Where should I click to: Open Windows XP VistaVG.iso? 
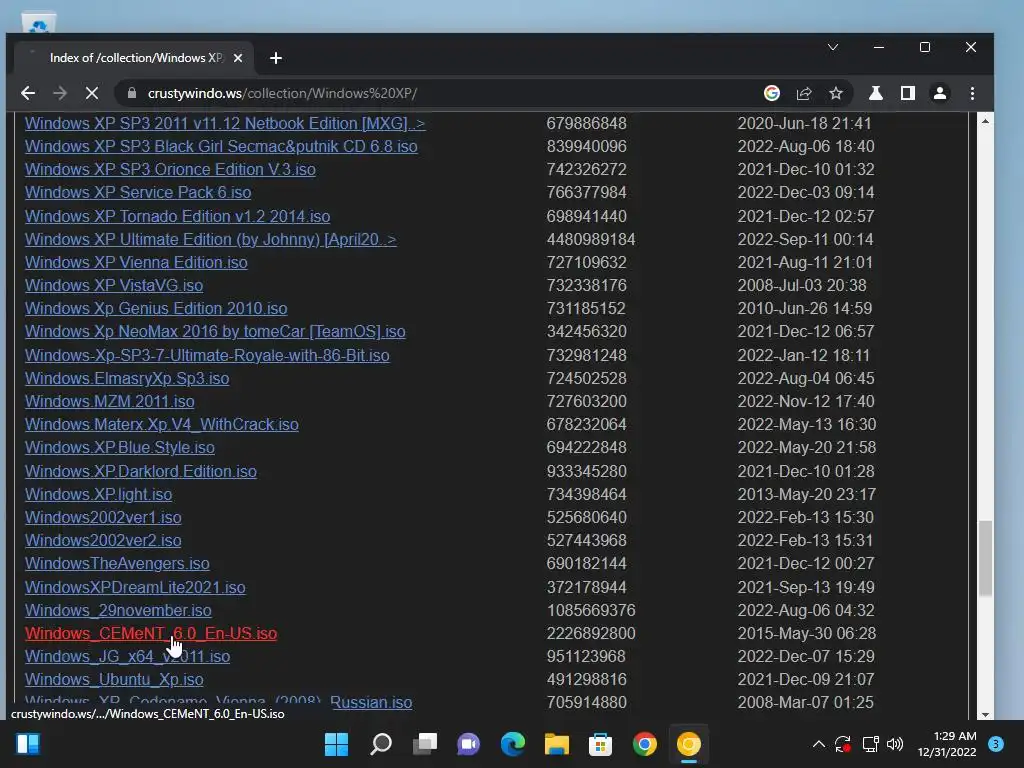coord(114,285)
